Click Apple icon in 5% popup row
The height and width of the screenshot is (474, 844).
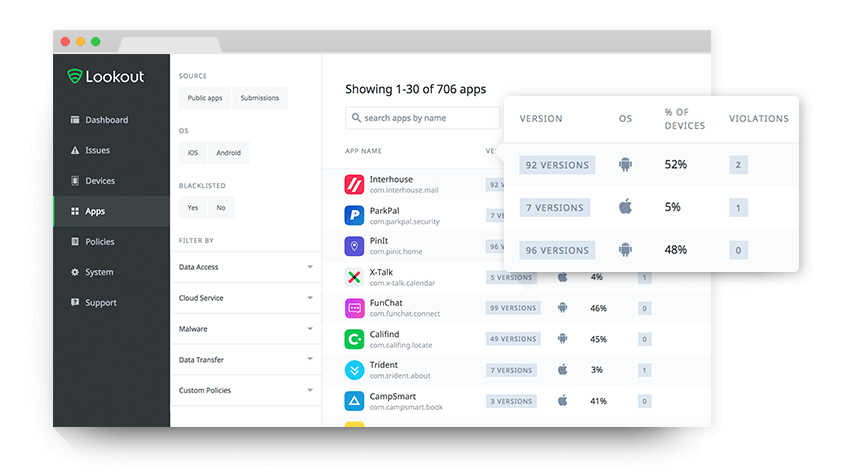[x=625, y=206]
